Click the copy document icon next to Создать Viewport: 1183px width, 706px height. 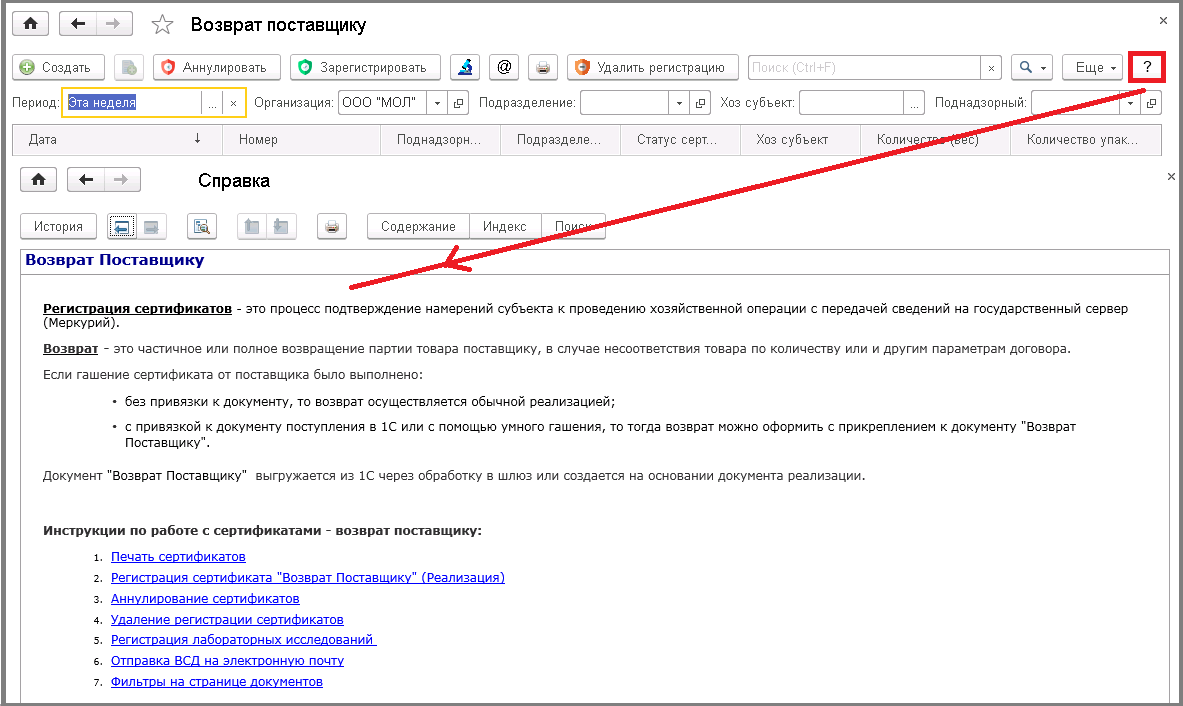(129, 67)
